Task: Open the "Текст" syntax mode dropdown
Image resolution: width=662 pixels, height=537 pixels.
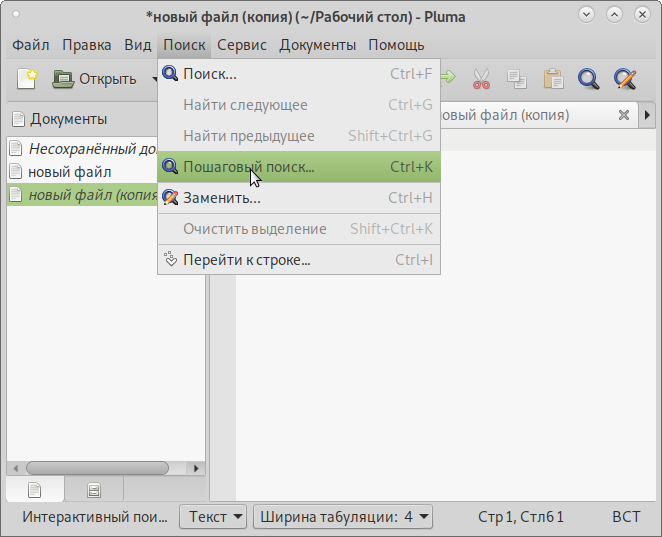Action: (213, 517)
